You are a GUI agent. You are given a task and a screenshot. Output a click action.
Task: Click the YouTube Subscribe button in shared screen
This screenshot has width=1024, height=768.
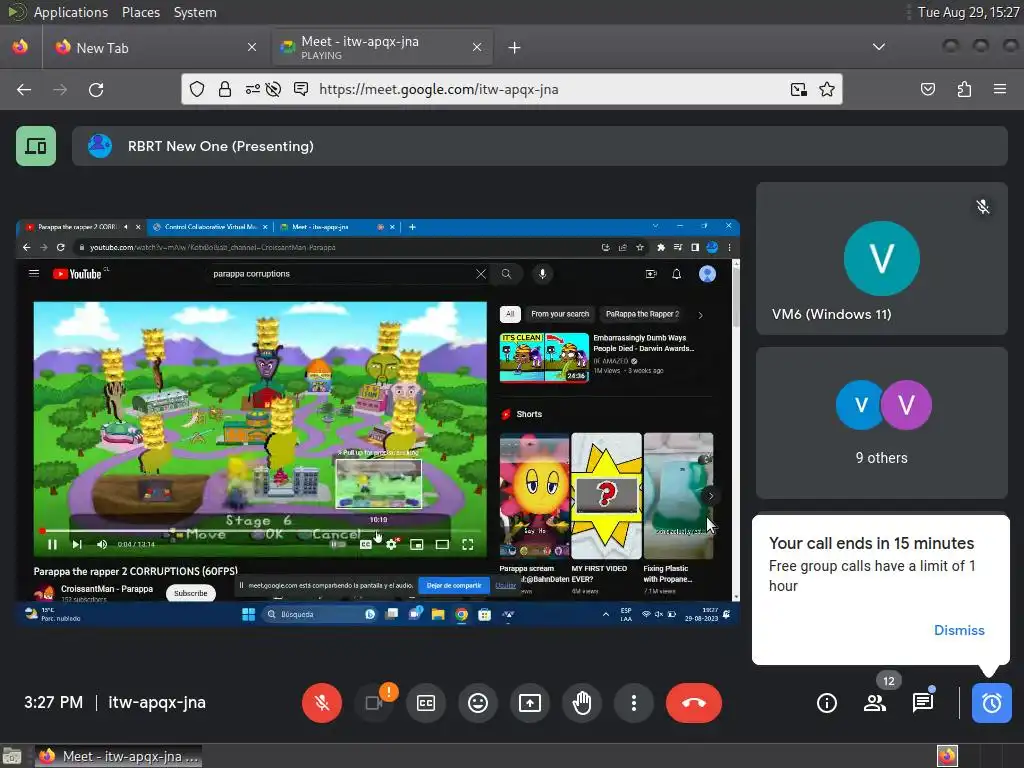(x=191, y=593)
